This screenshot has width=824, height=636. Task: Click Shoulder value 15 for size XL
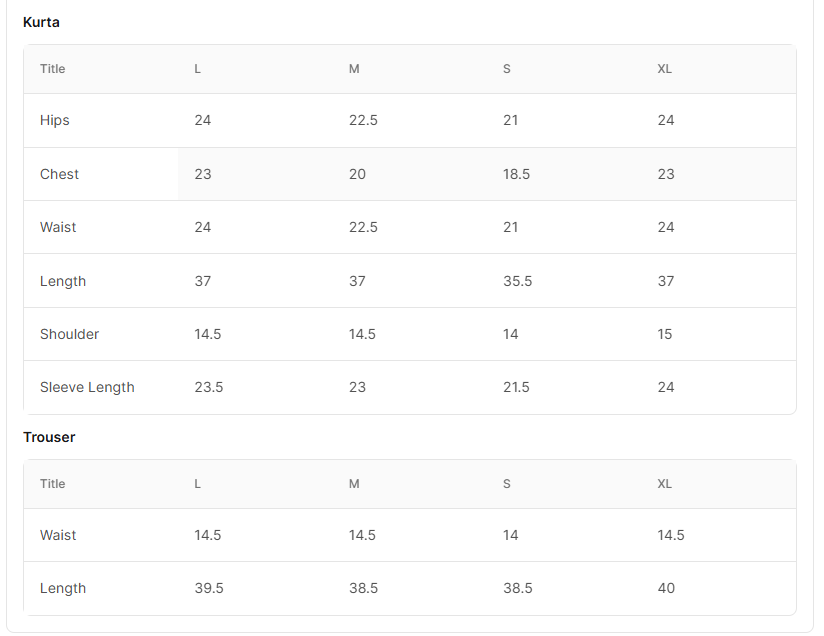coord(665,334)
